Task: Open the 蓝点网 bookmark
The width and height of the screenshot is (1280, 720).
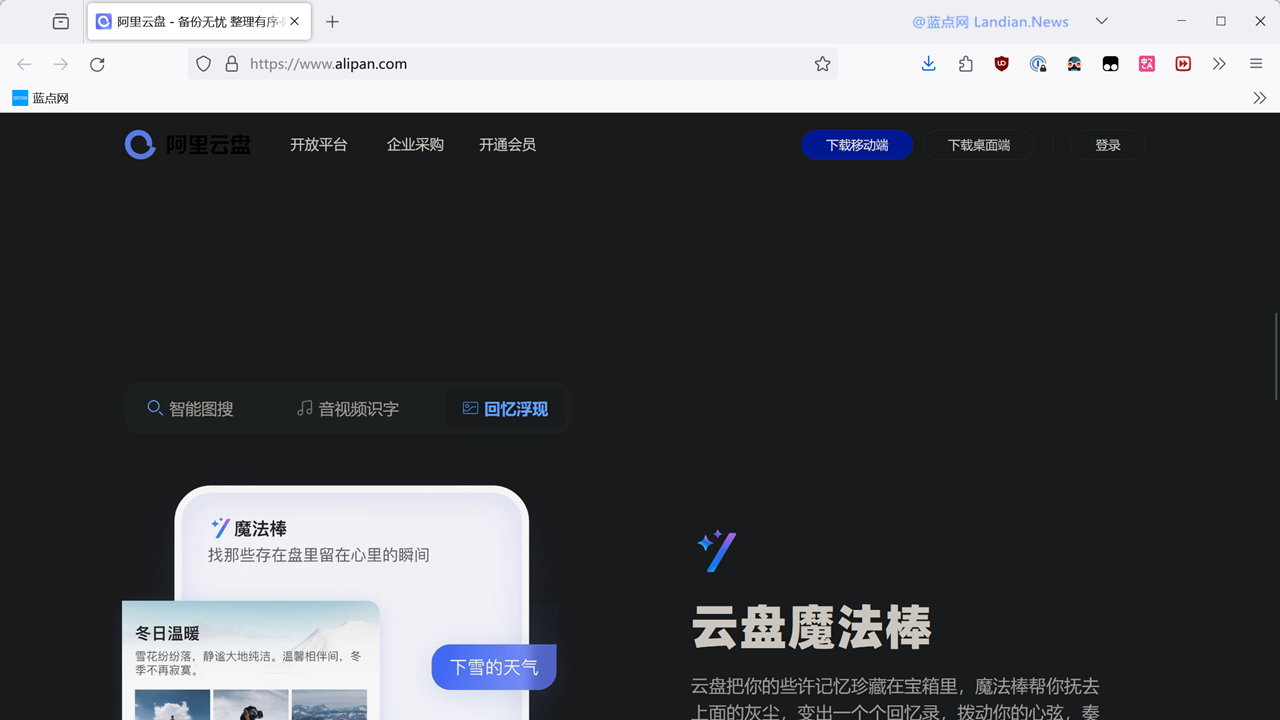Action: pyautogui.click(x=40, y=98)
